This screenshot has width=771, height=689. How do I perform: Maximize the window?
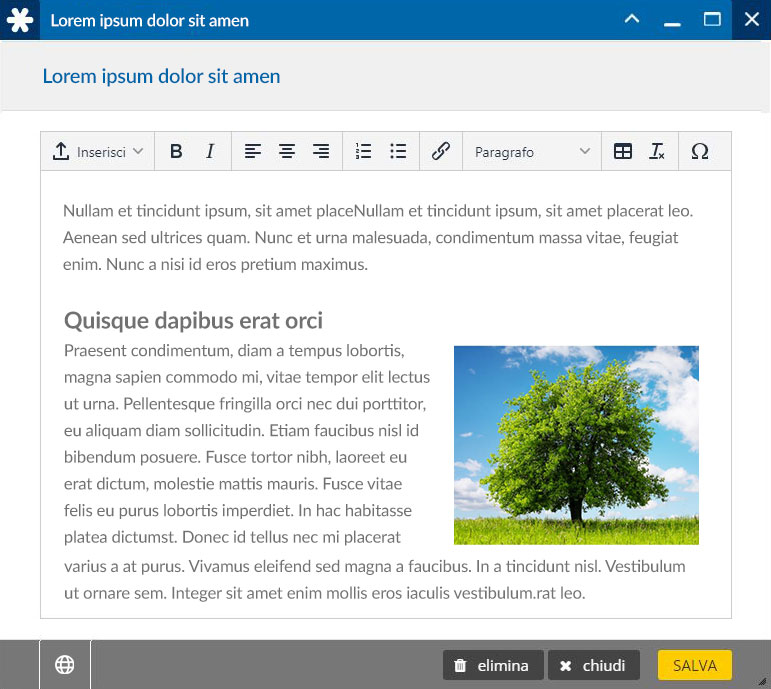point(712,20)
